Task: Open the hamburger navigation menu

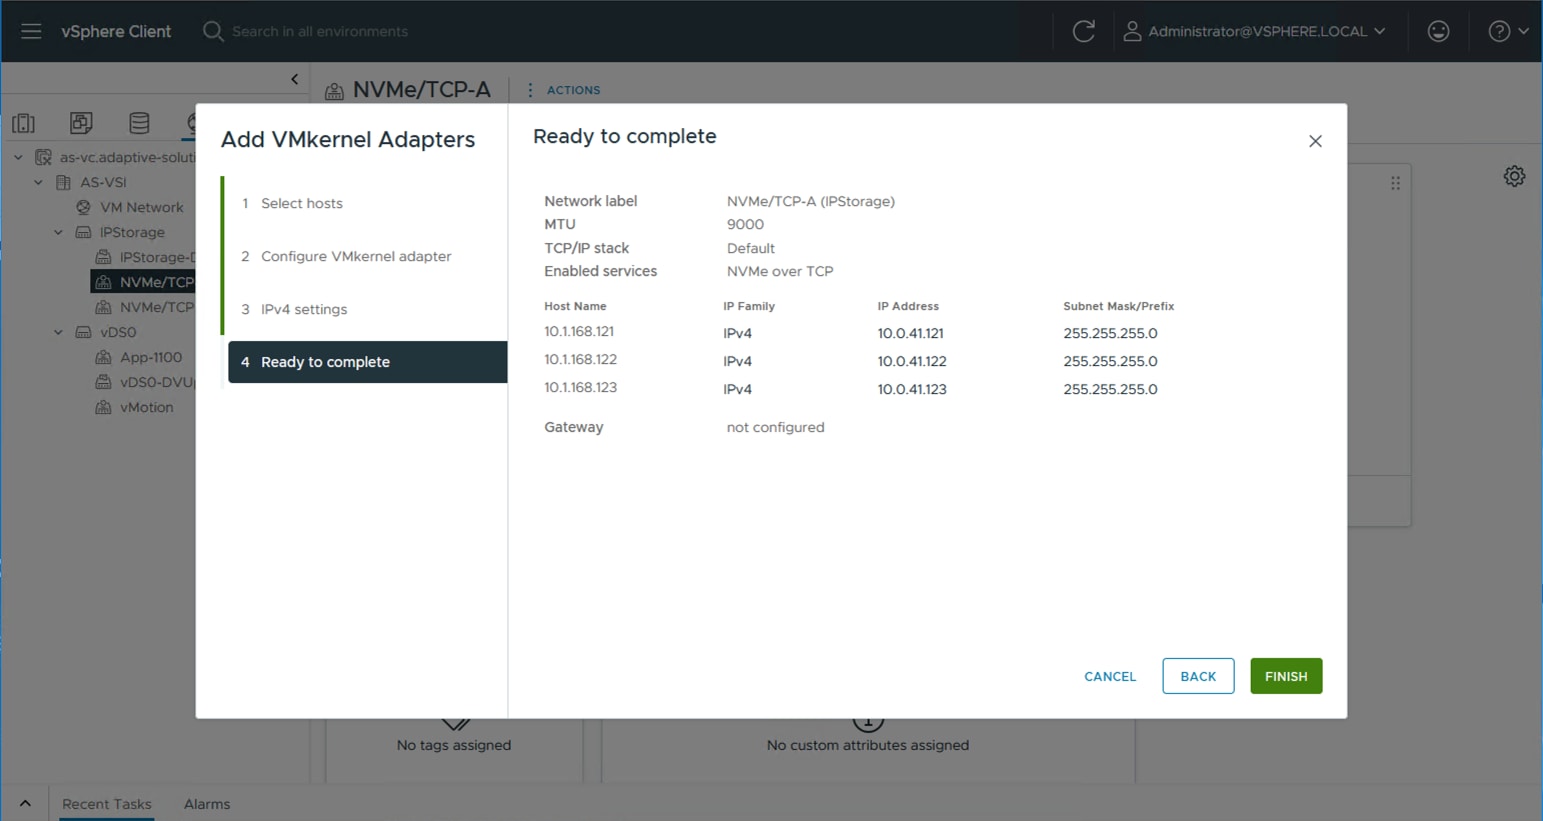Action: pyautogui.click(x=31, y=31)
